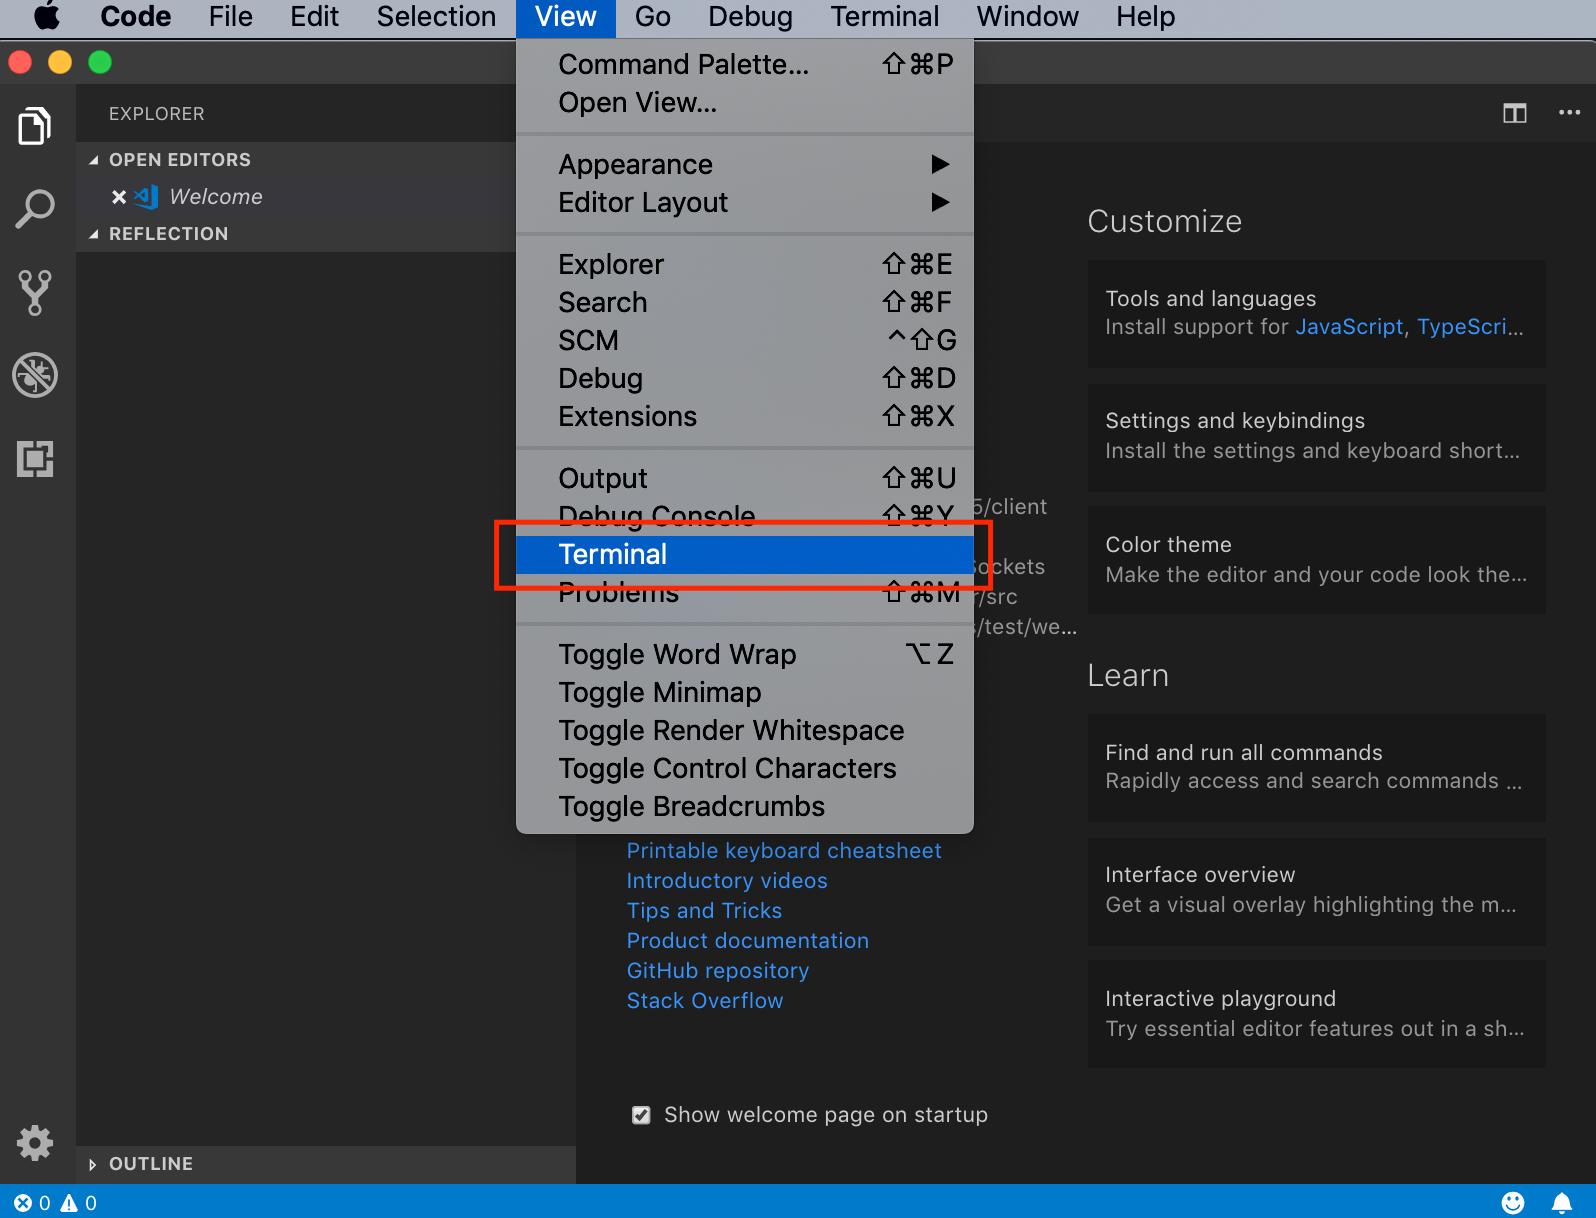Select Explorer in the View menu
1596x1218 pixels.
745,264
